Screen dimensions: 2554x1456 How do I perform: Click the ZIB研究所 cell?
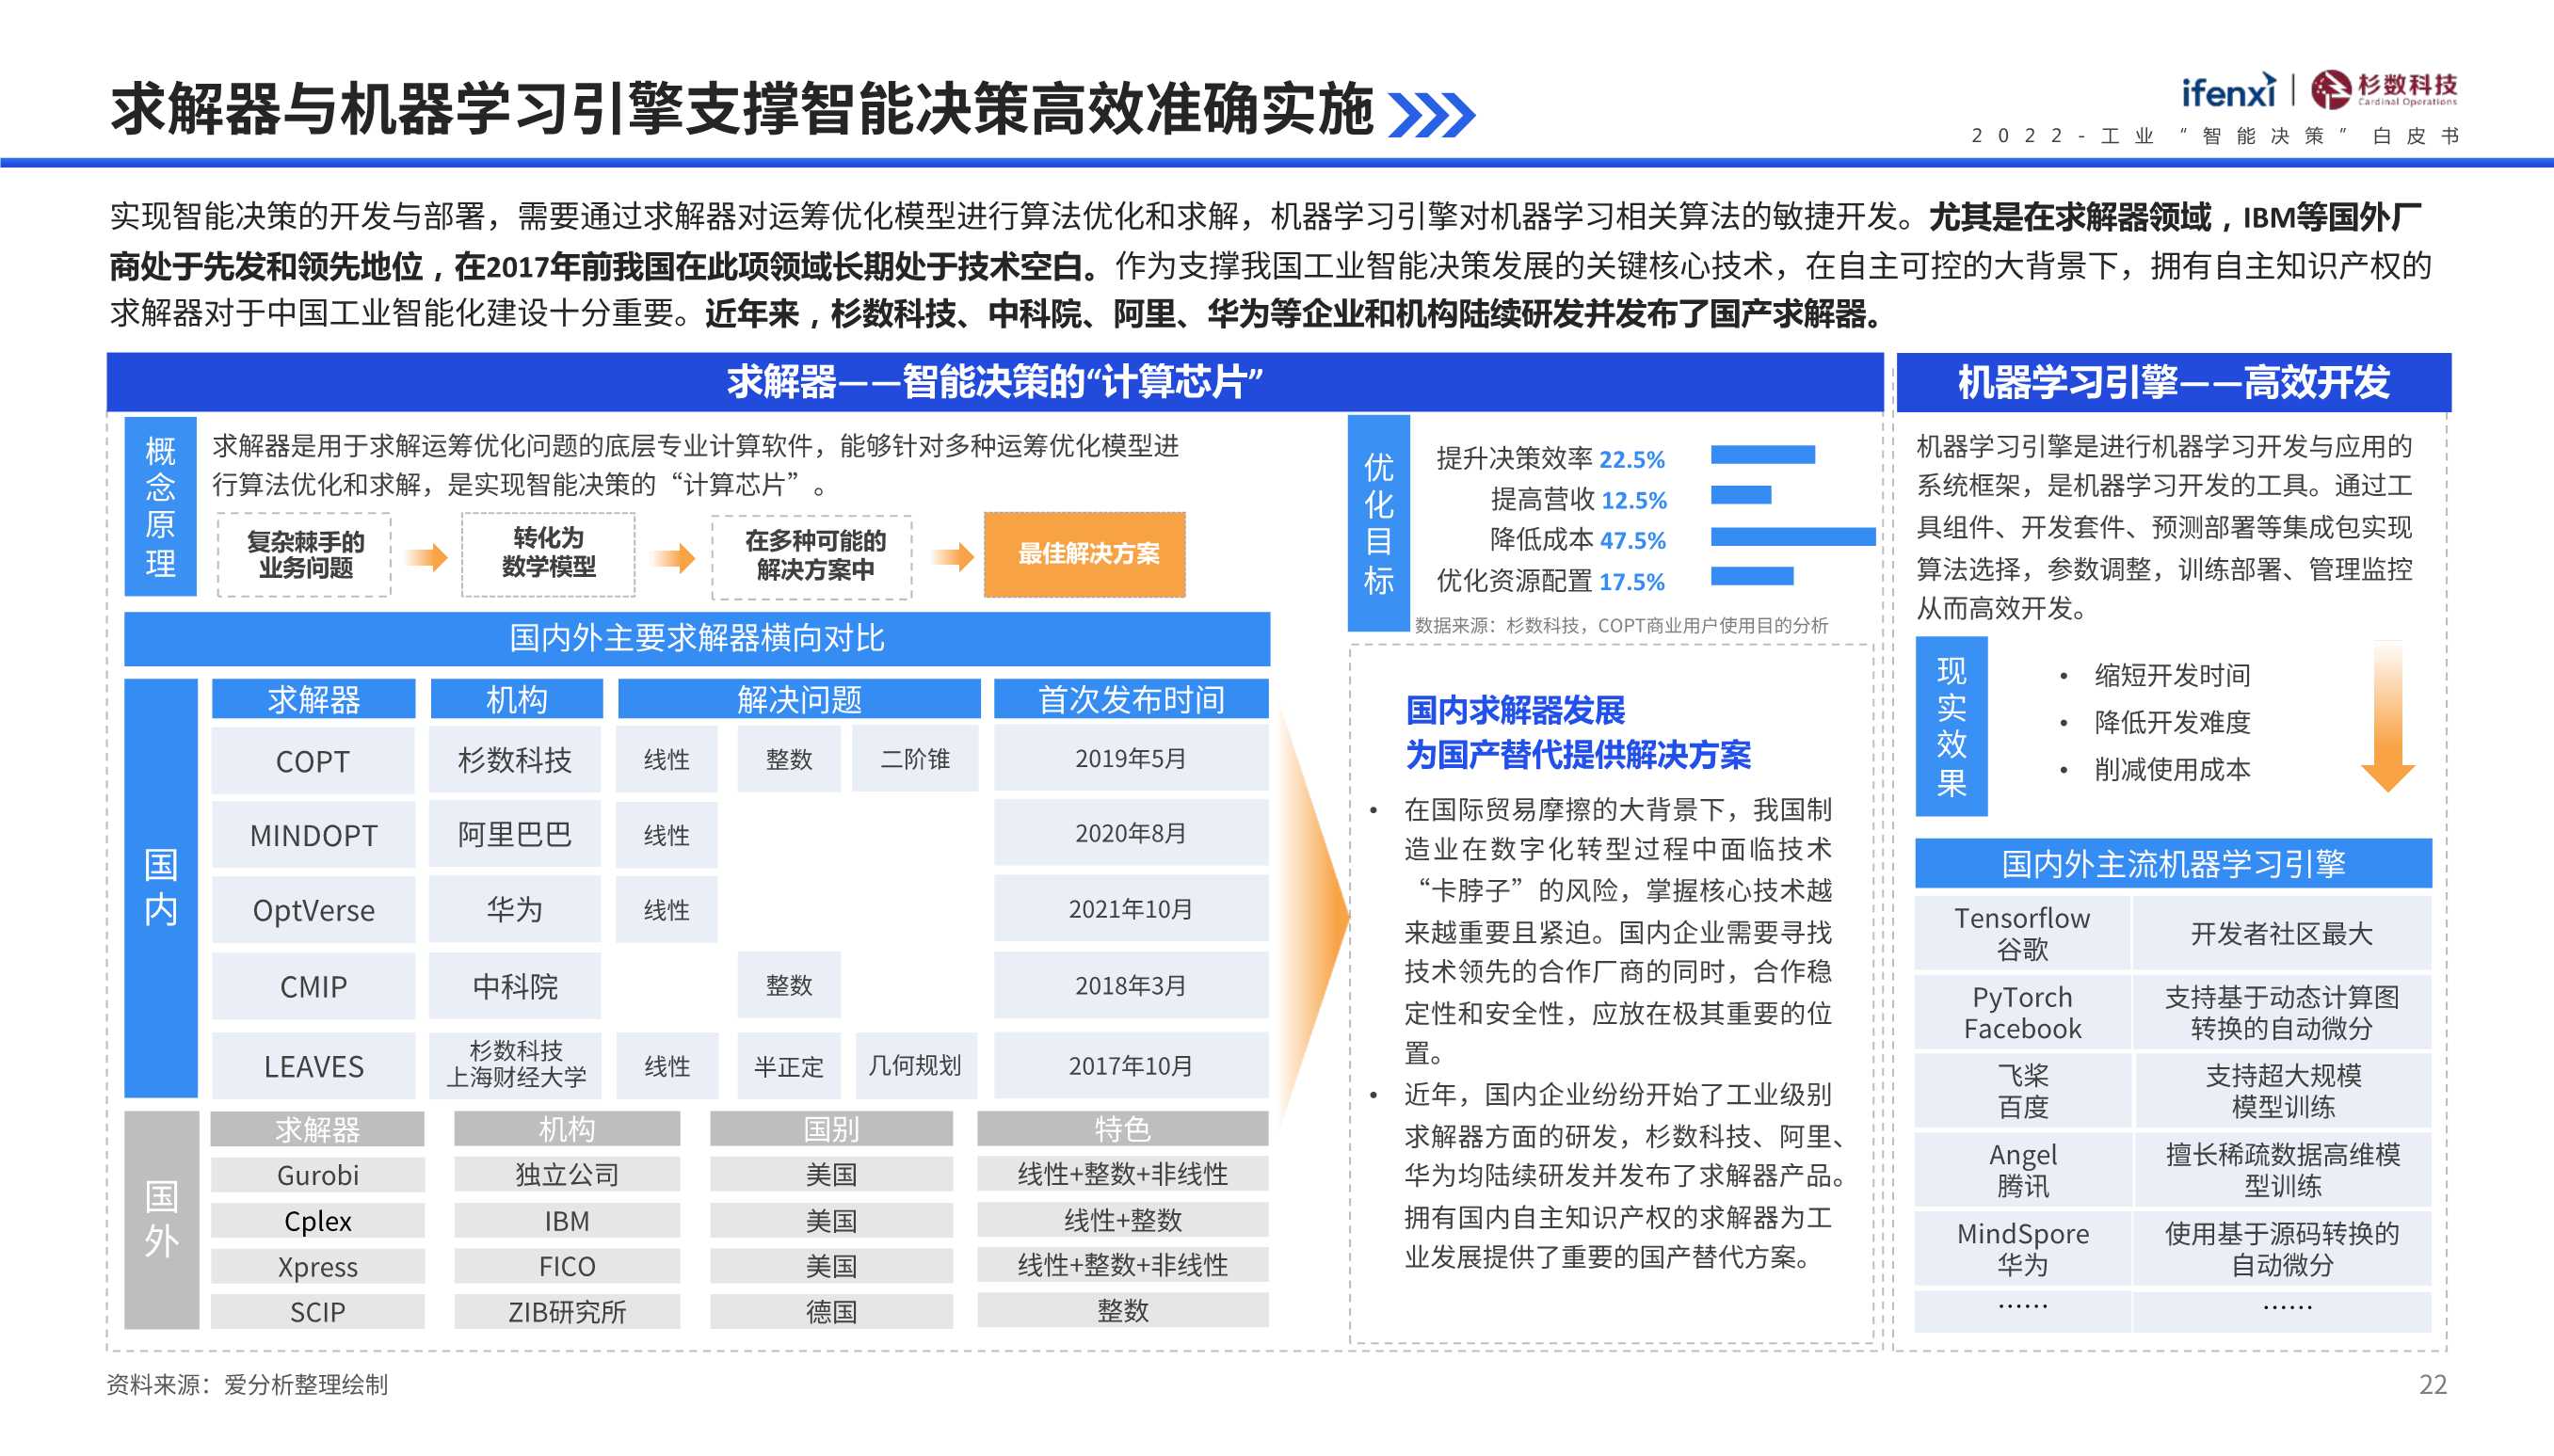pos(567,1312)
